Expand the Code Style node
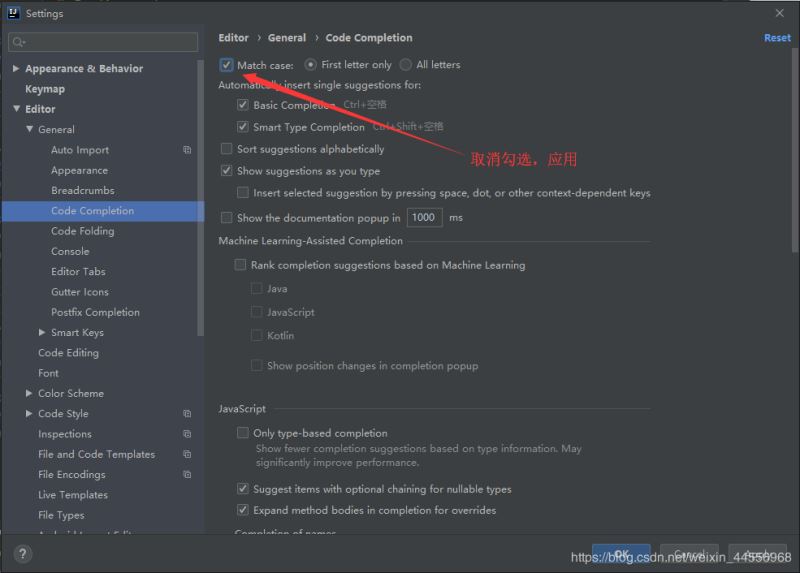This screenshot has width=800, height=573. (29, 414)
